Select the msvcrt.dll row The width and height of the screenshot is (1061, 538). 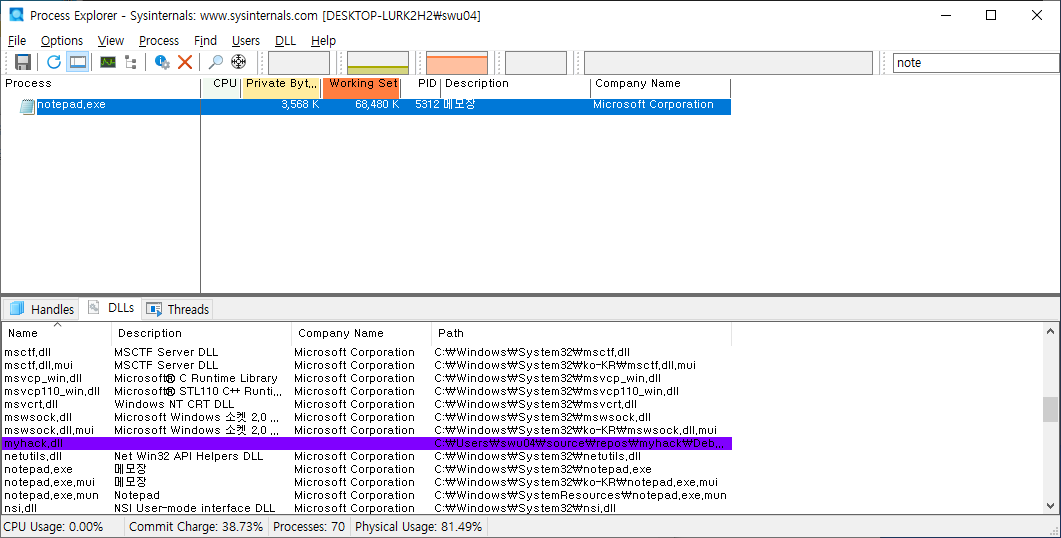click(x=366, y=405)
